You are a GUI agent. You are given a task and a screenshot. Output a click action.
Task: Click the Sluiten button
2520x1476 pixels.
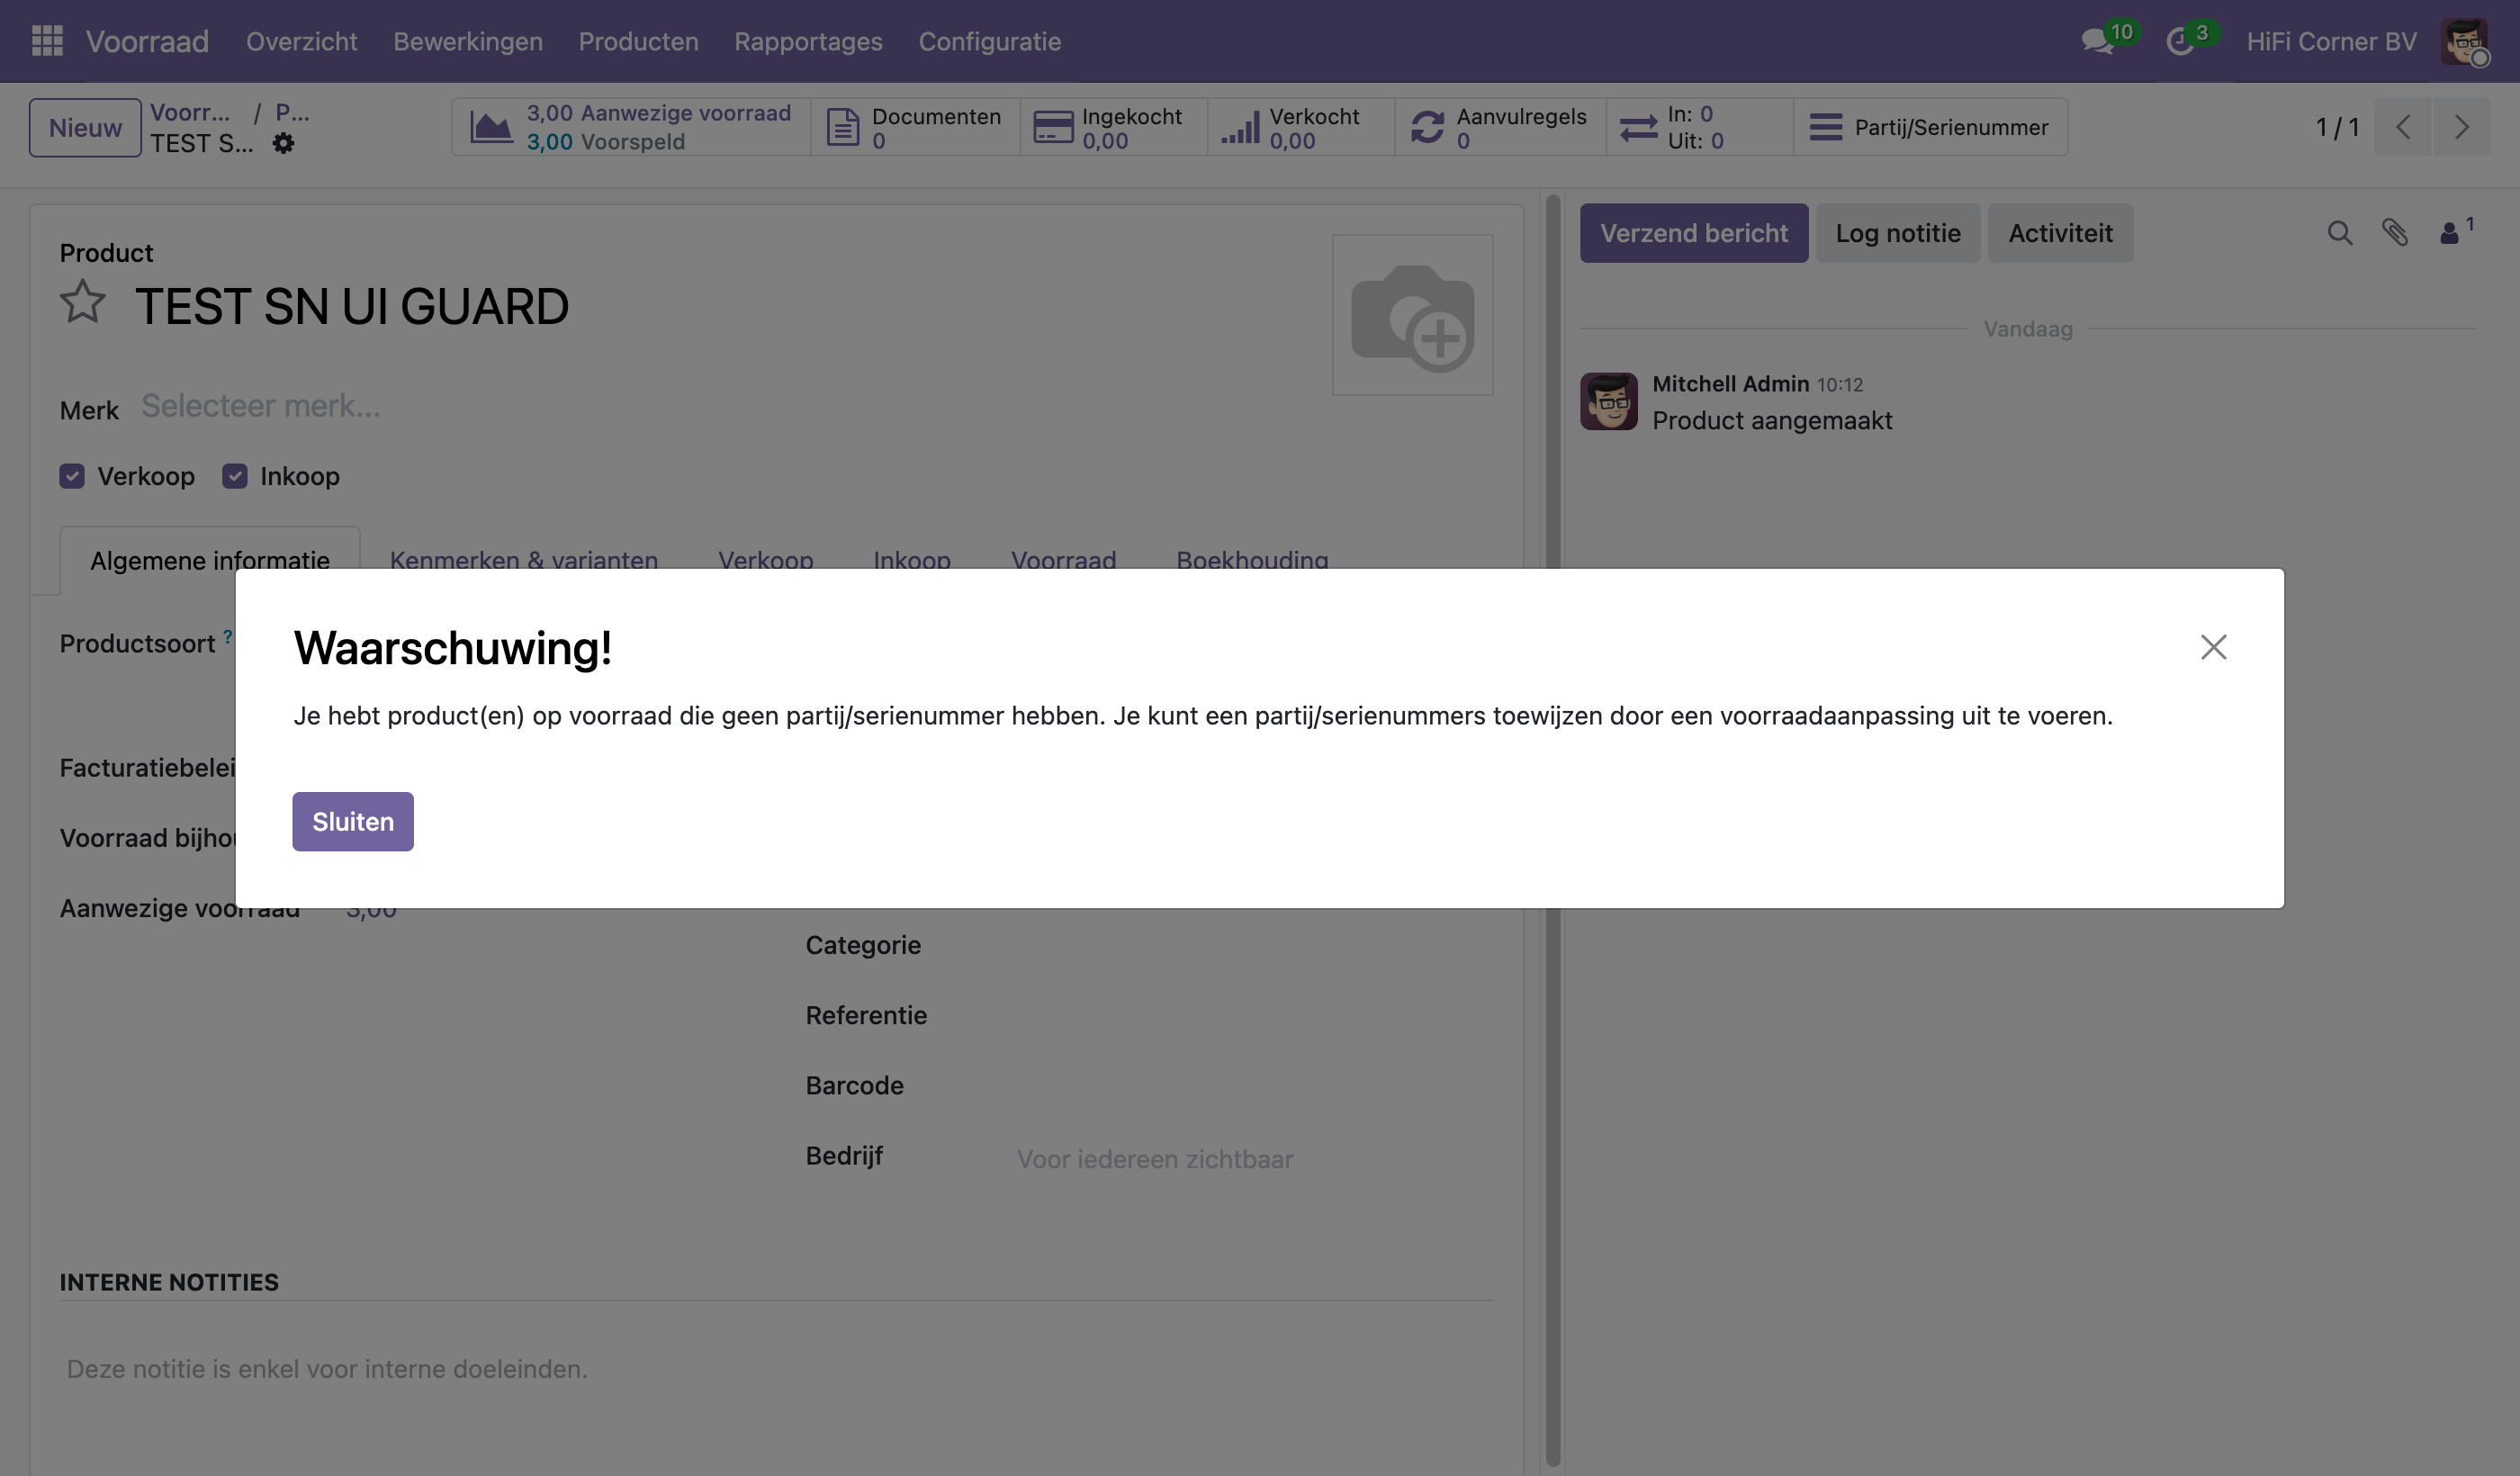pyautogui.click(x=353, y=821)
